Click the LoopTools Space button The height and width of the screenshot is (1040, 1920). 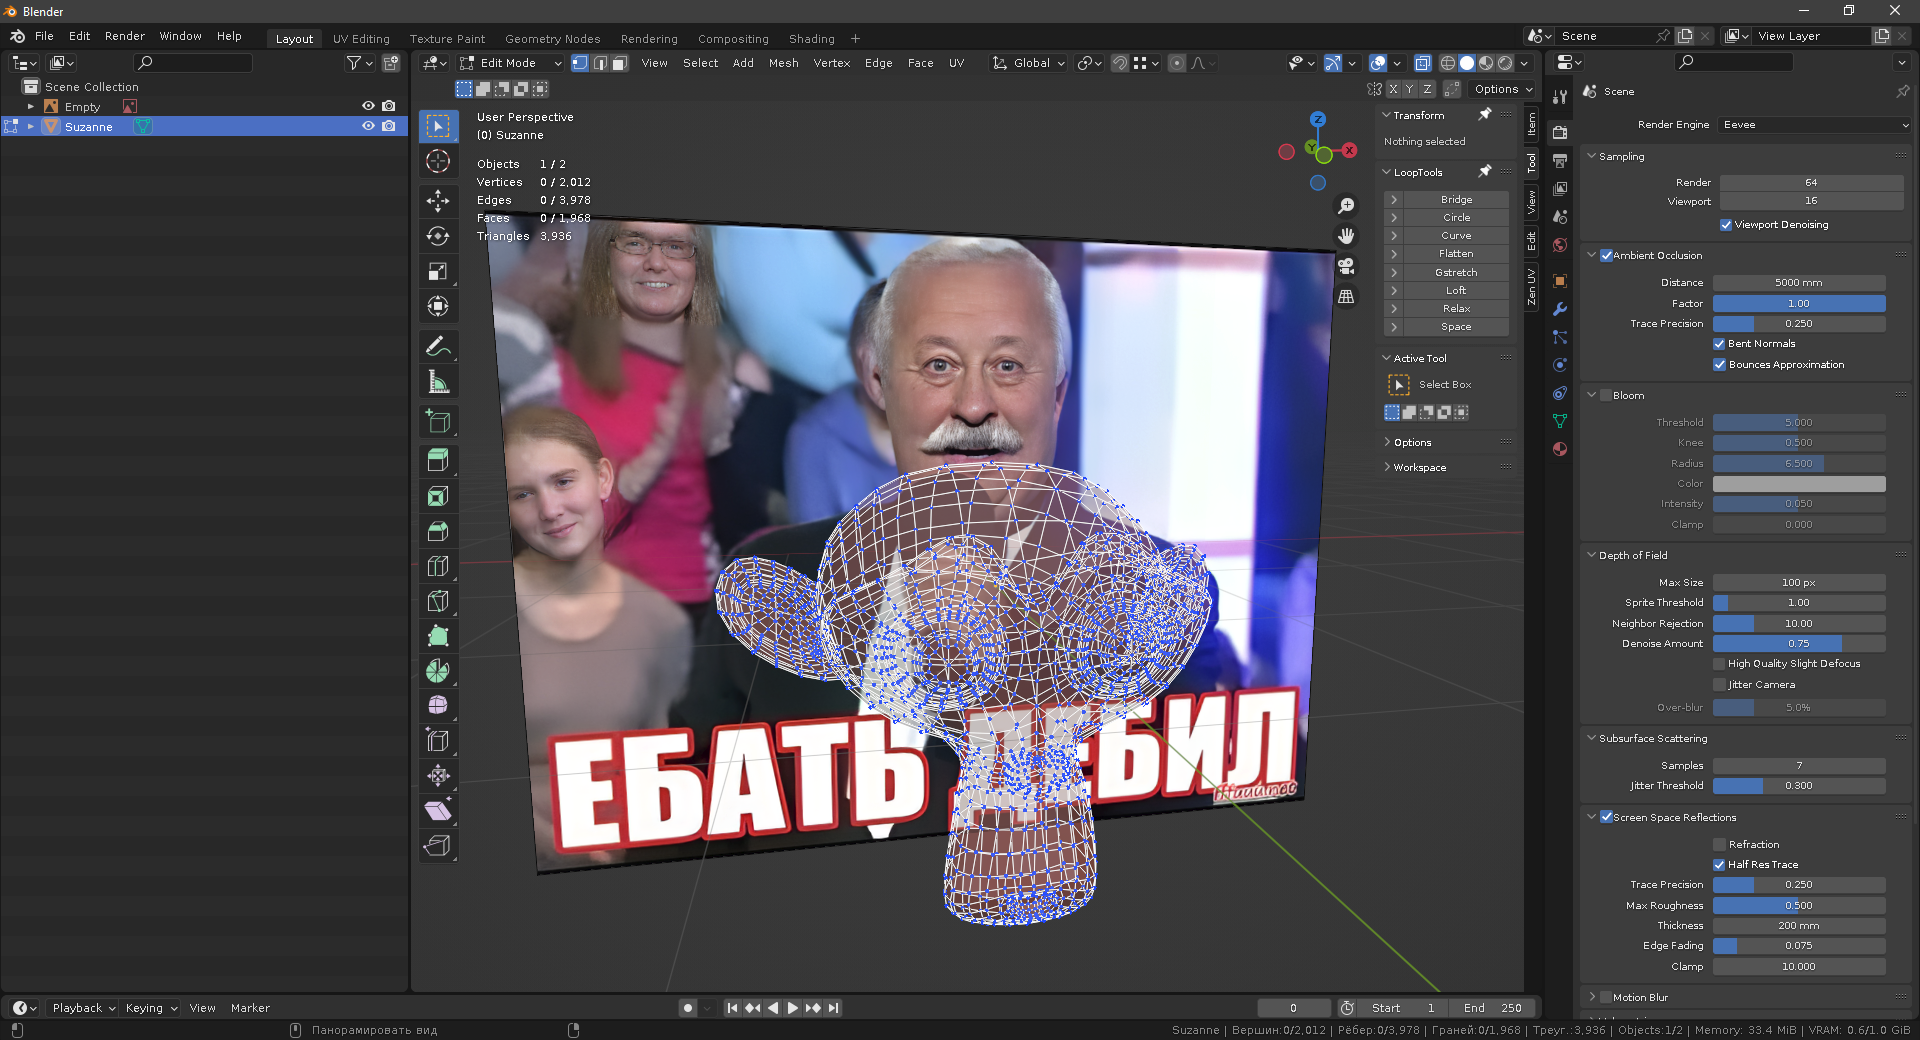[1456, 327]
